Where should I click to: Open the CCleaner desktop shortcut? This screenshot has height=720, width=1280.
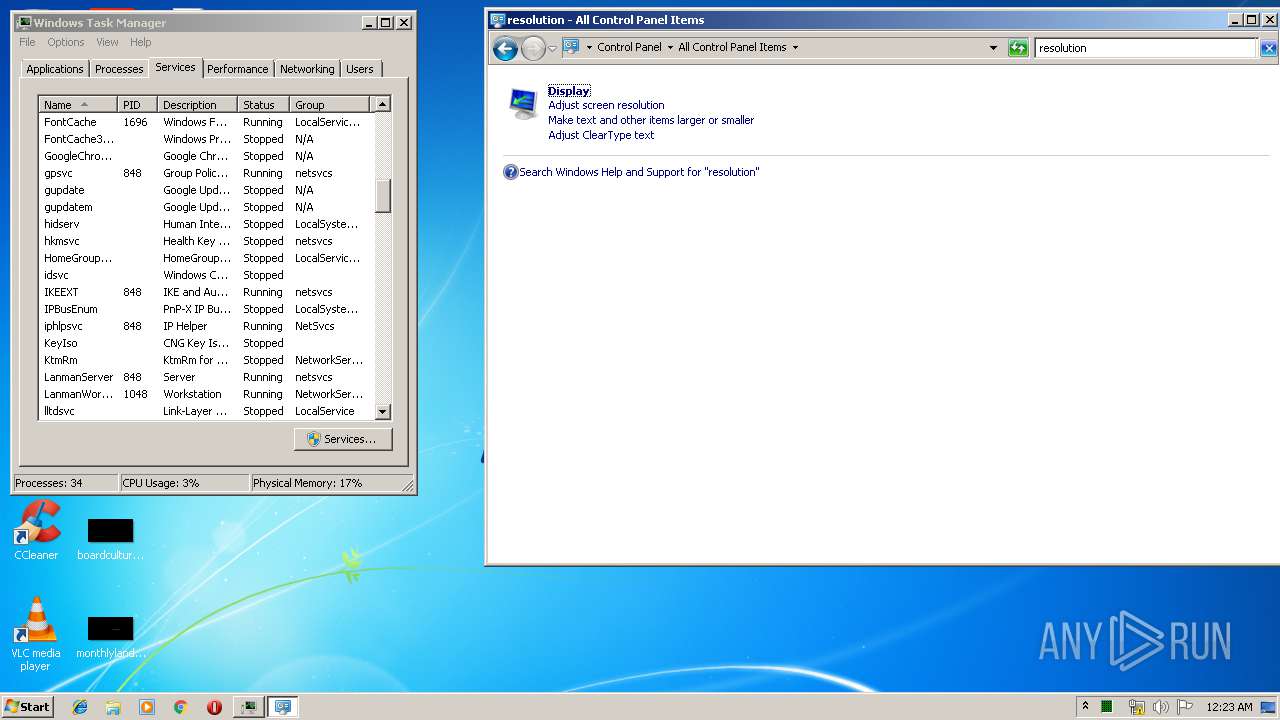pos(36,530)
